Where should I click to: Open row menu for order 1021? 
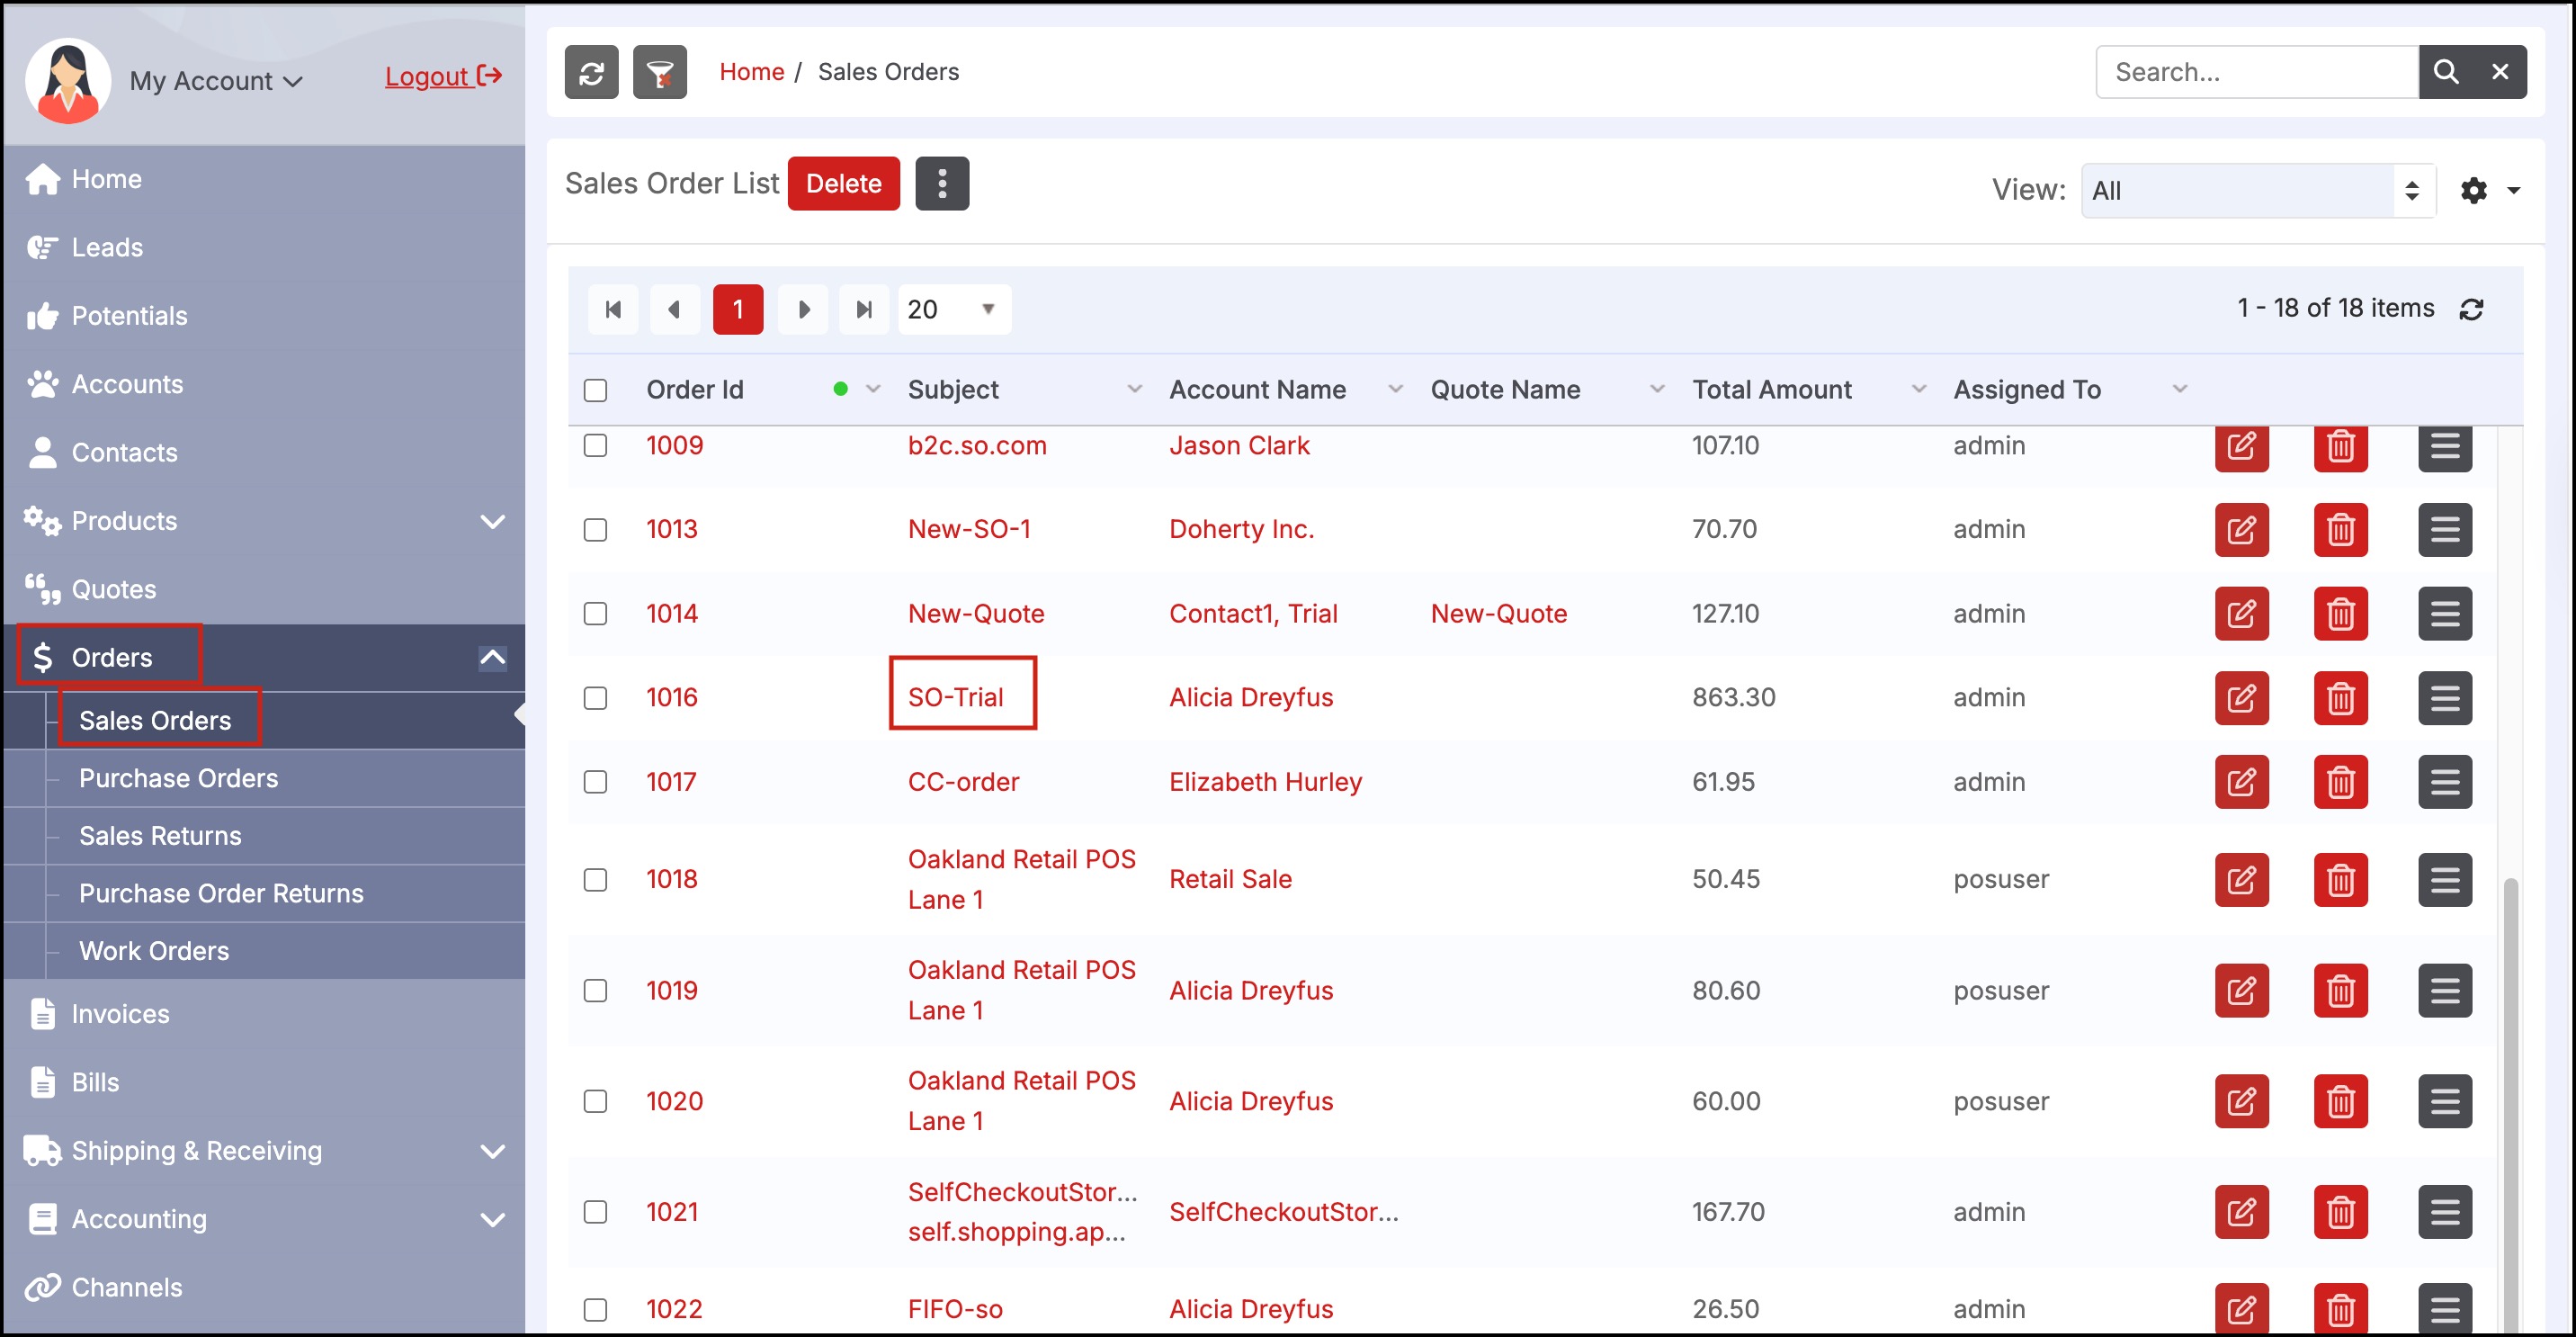(2445, 1212)
